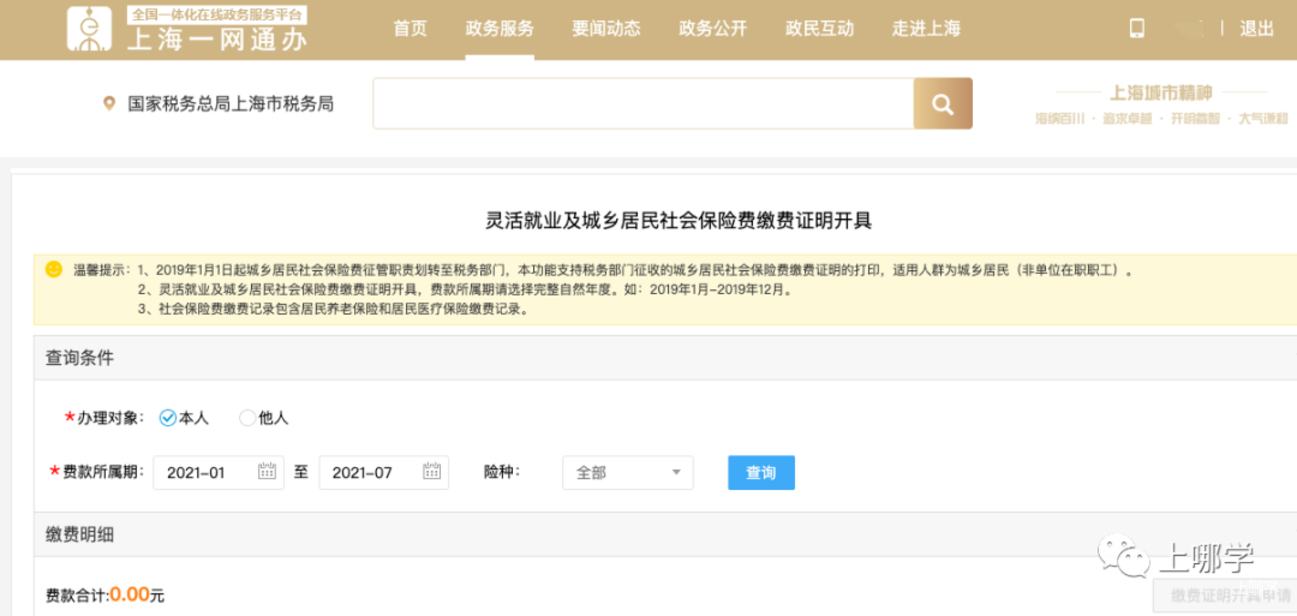
Task: Click the location pin icon
Action: coord(109,103)
